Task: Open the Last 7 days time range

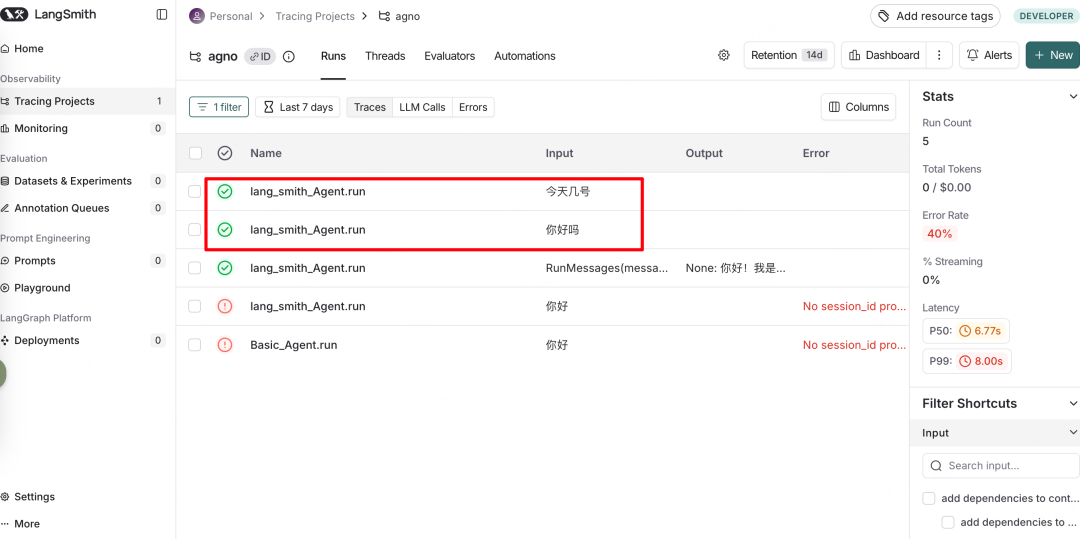Action: (298, 107)
